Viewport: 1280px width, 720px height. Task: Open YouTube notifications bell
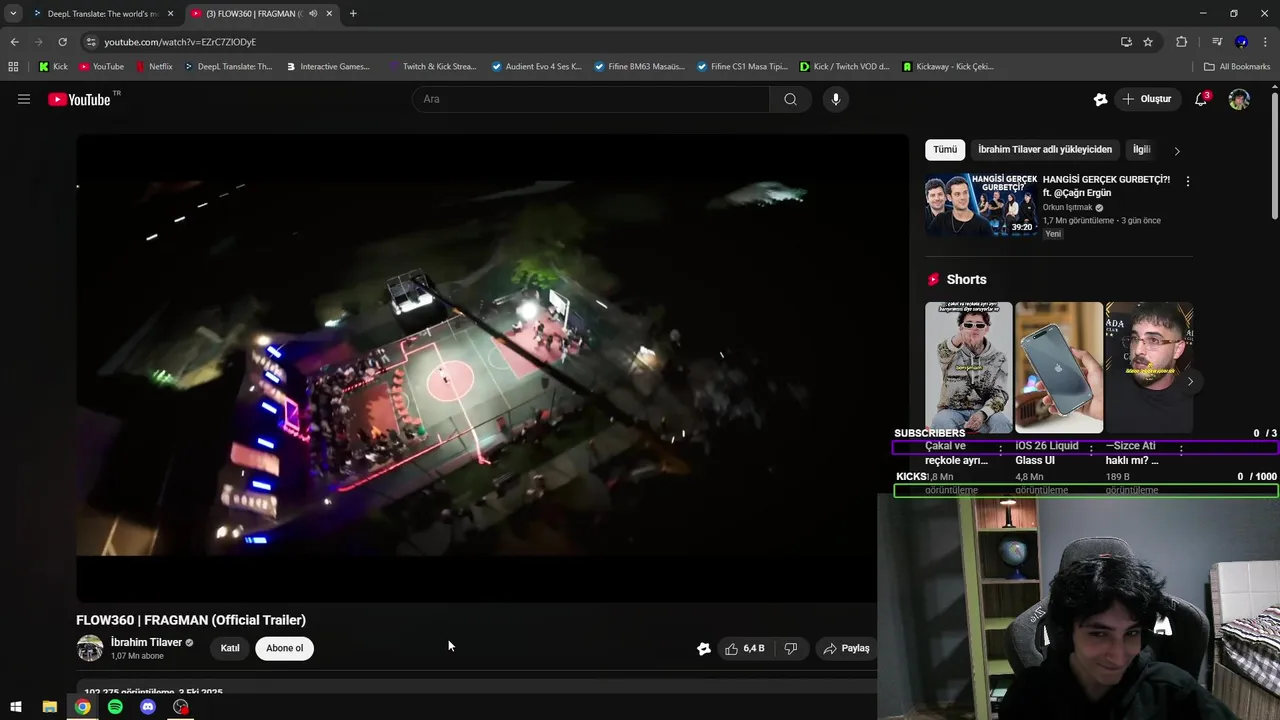point(1201,99)
